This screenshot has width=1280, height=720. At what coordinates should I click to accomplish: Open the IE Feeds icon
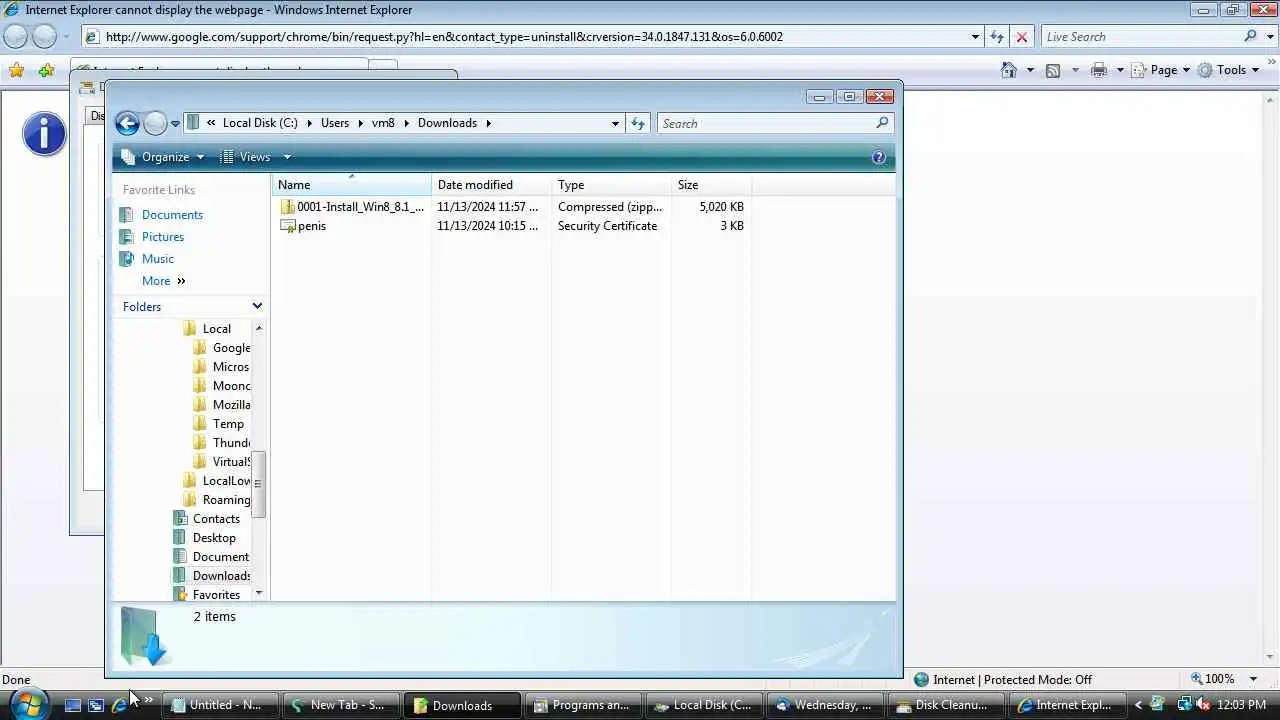(1052, 70)
